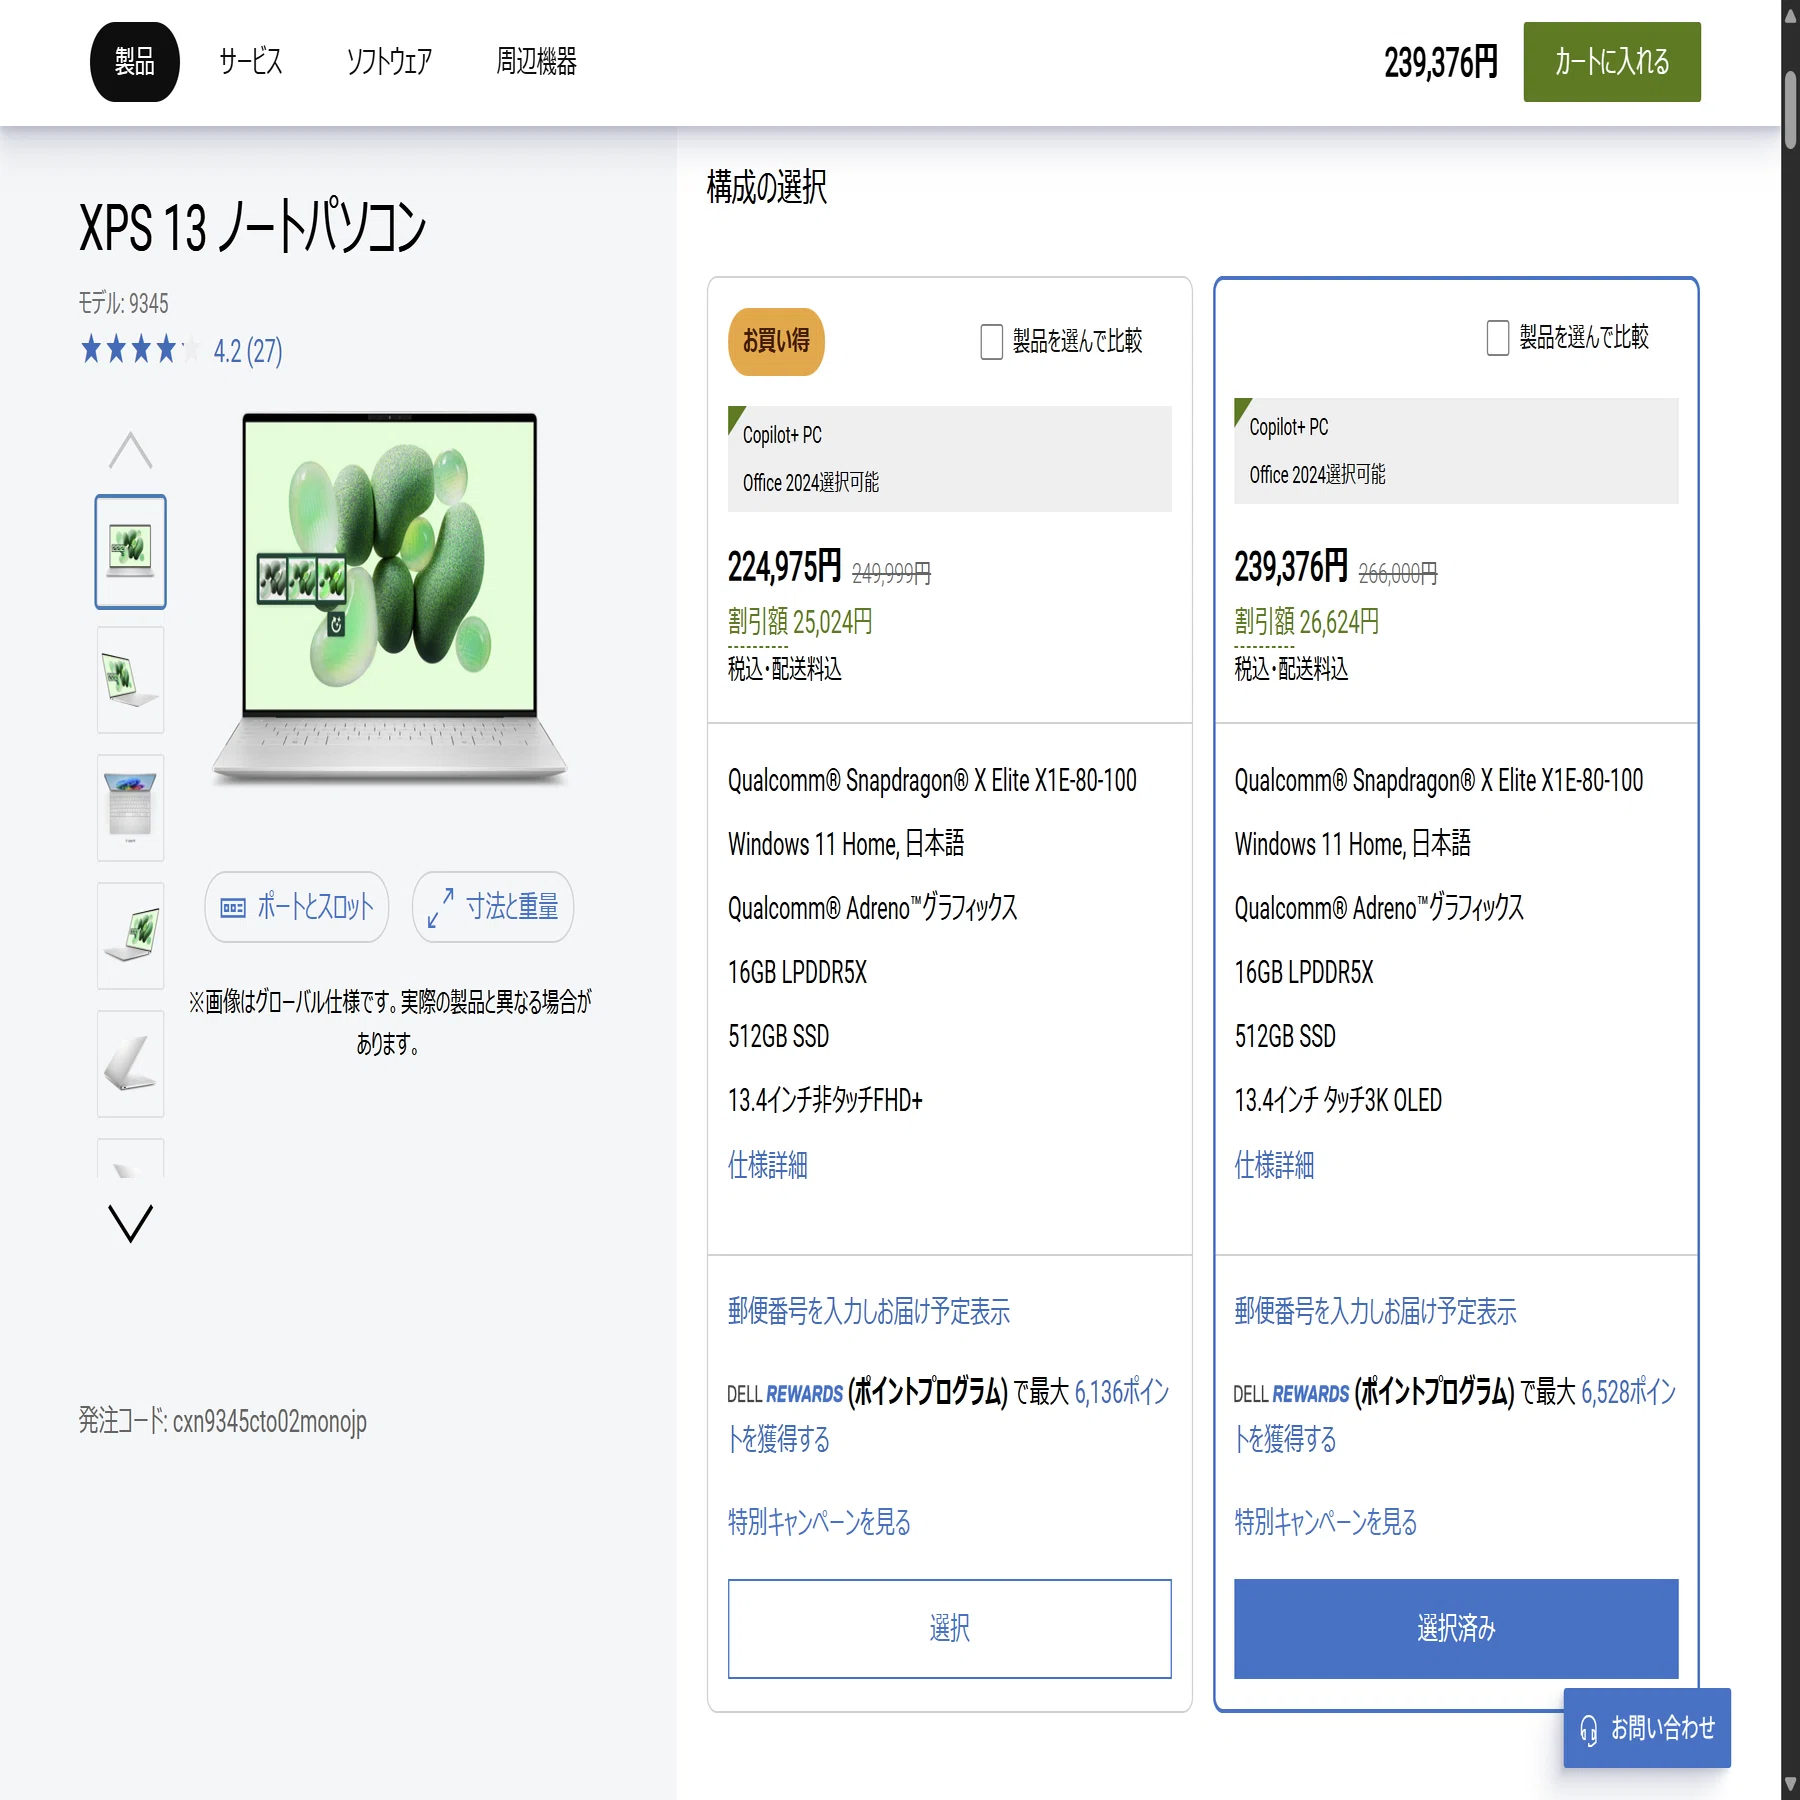Click 選択 button for FHD+ configuration
The width and height of the screenshot is (1800, 1800).
(950, 1628)
